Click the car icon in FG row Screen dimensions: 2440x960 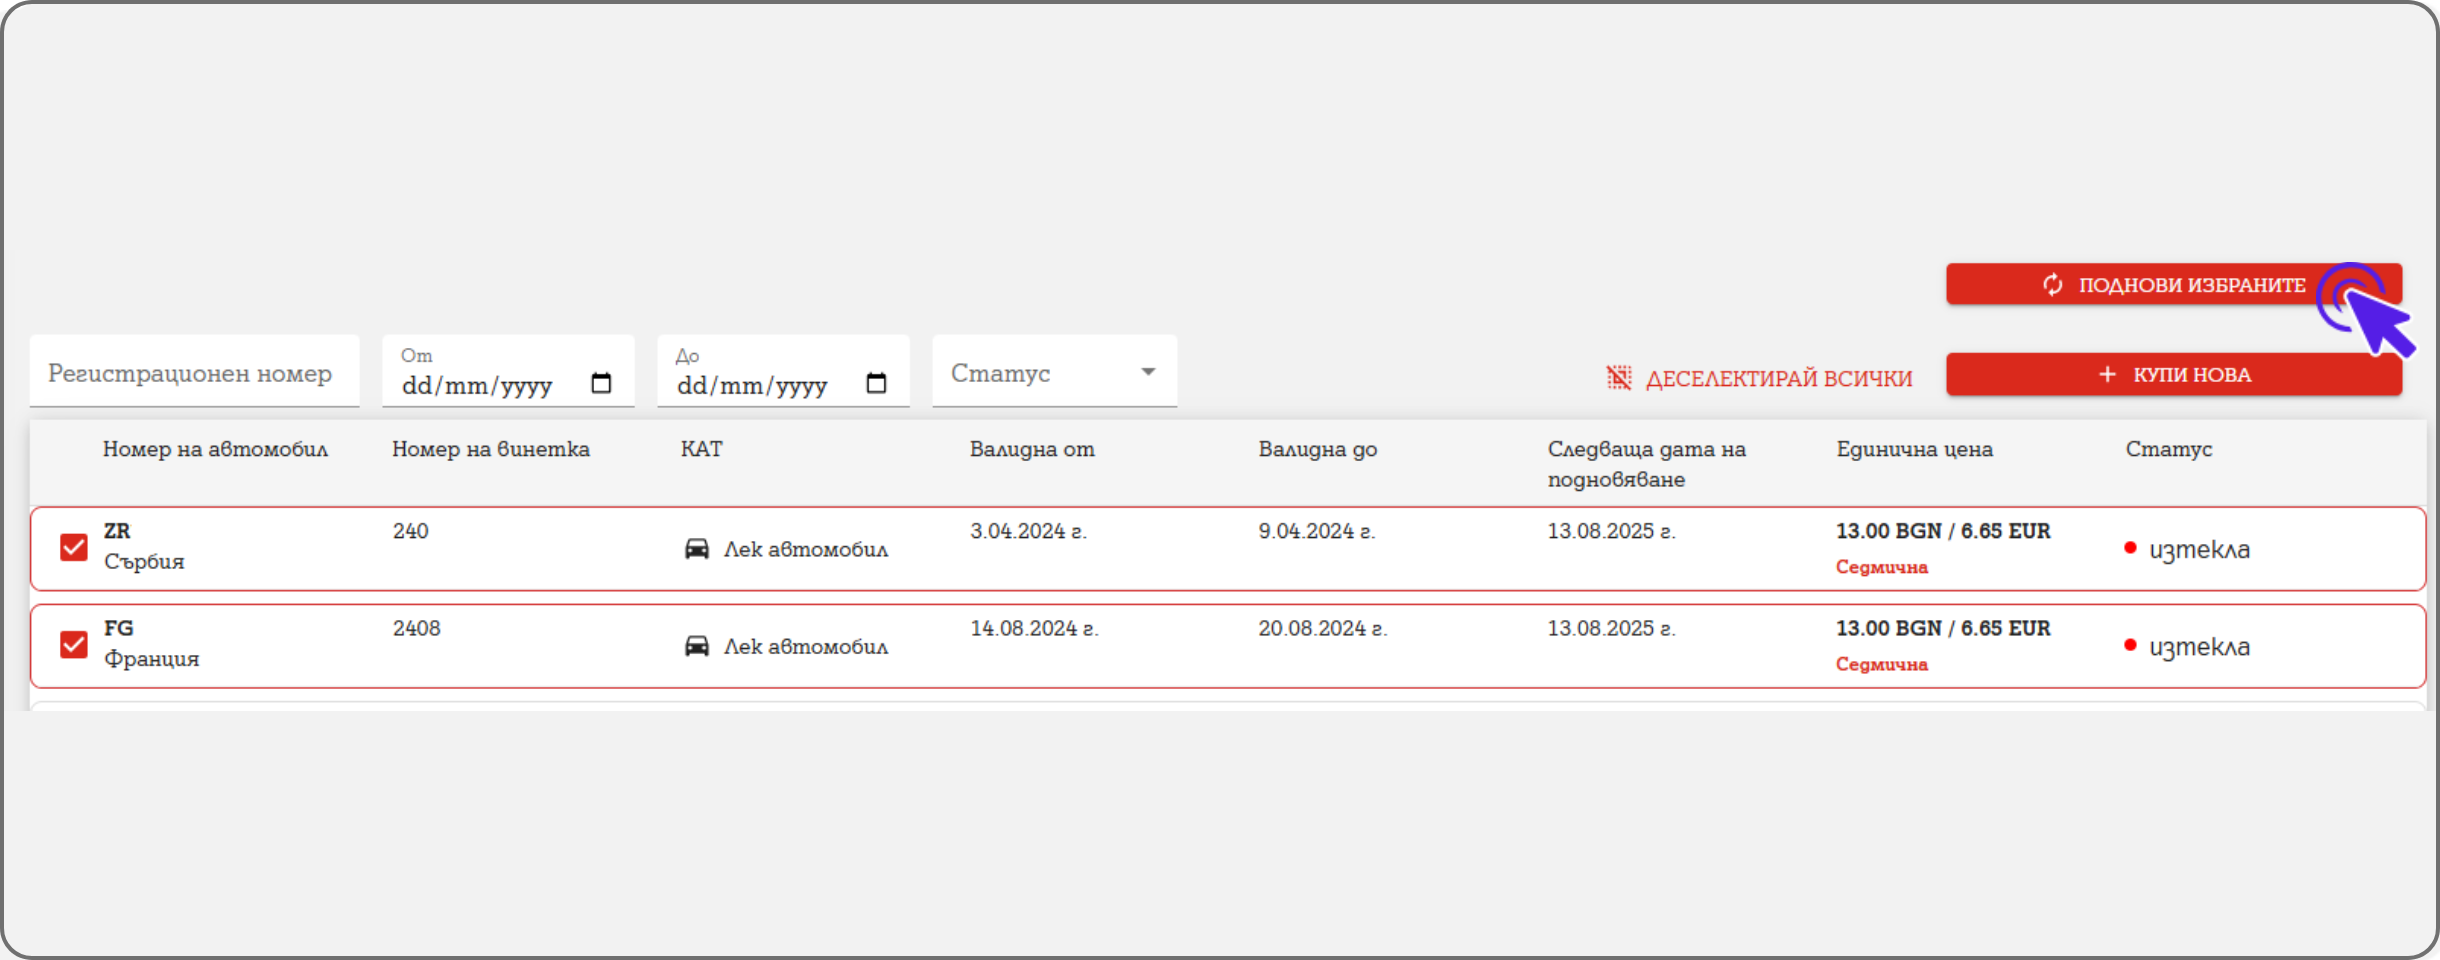coord(696,646)
